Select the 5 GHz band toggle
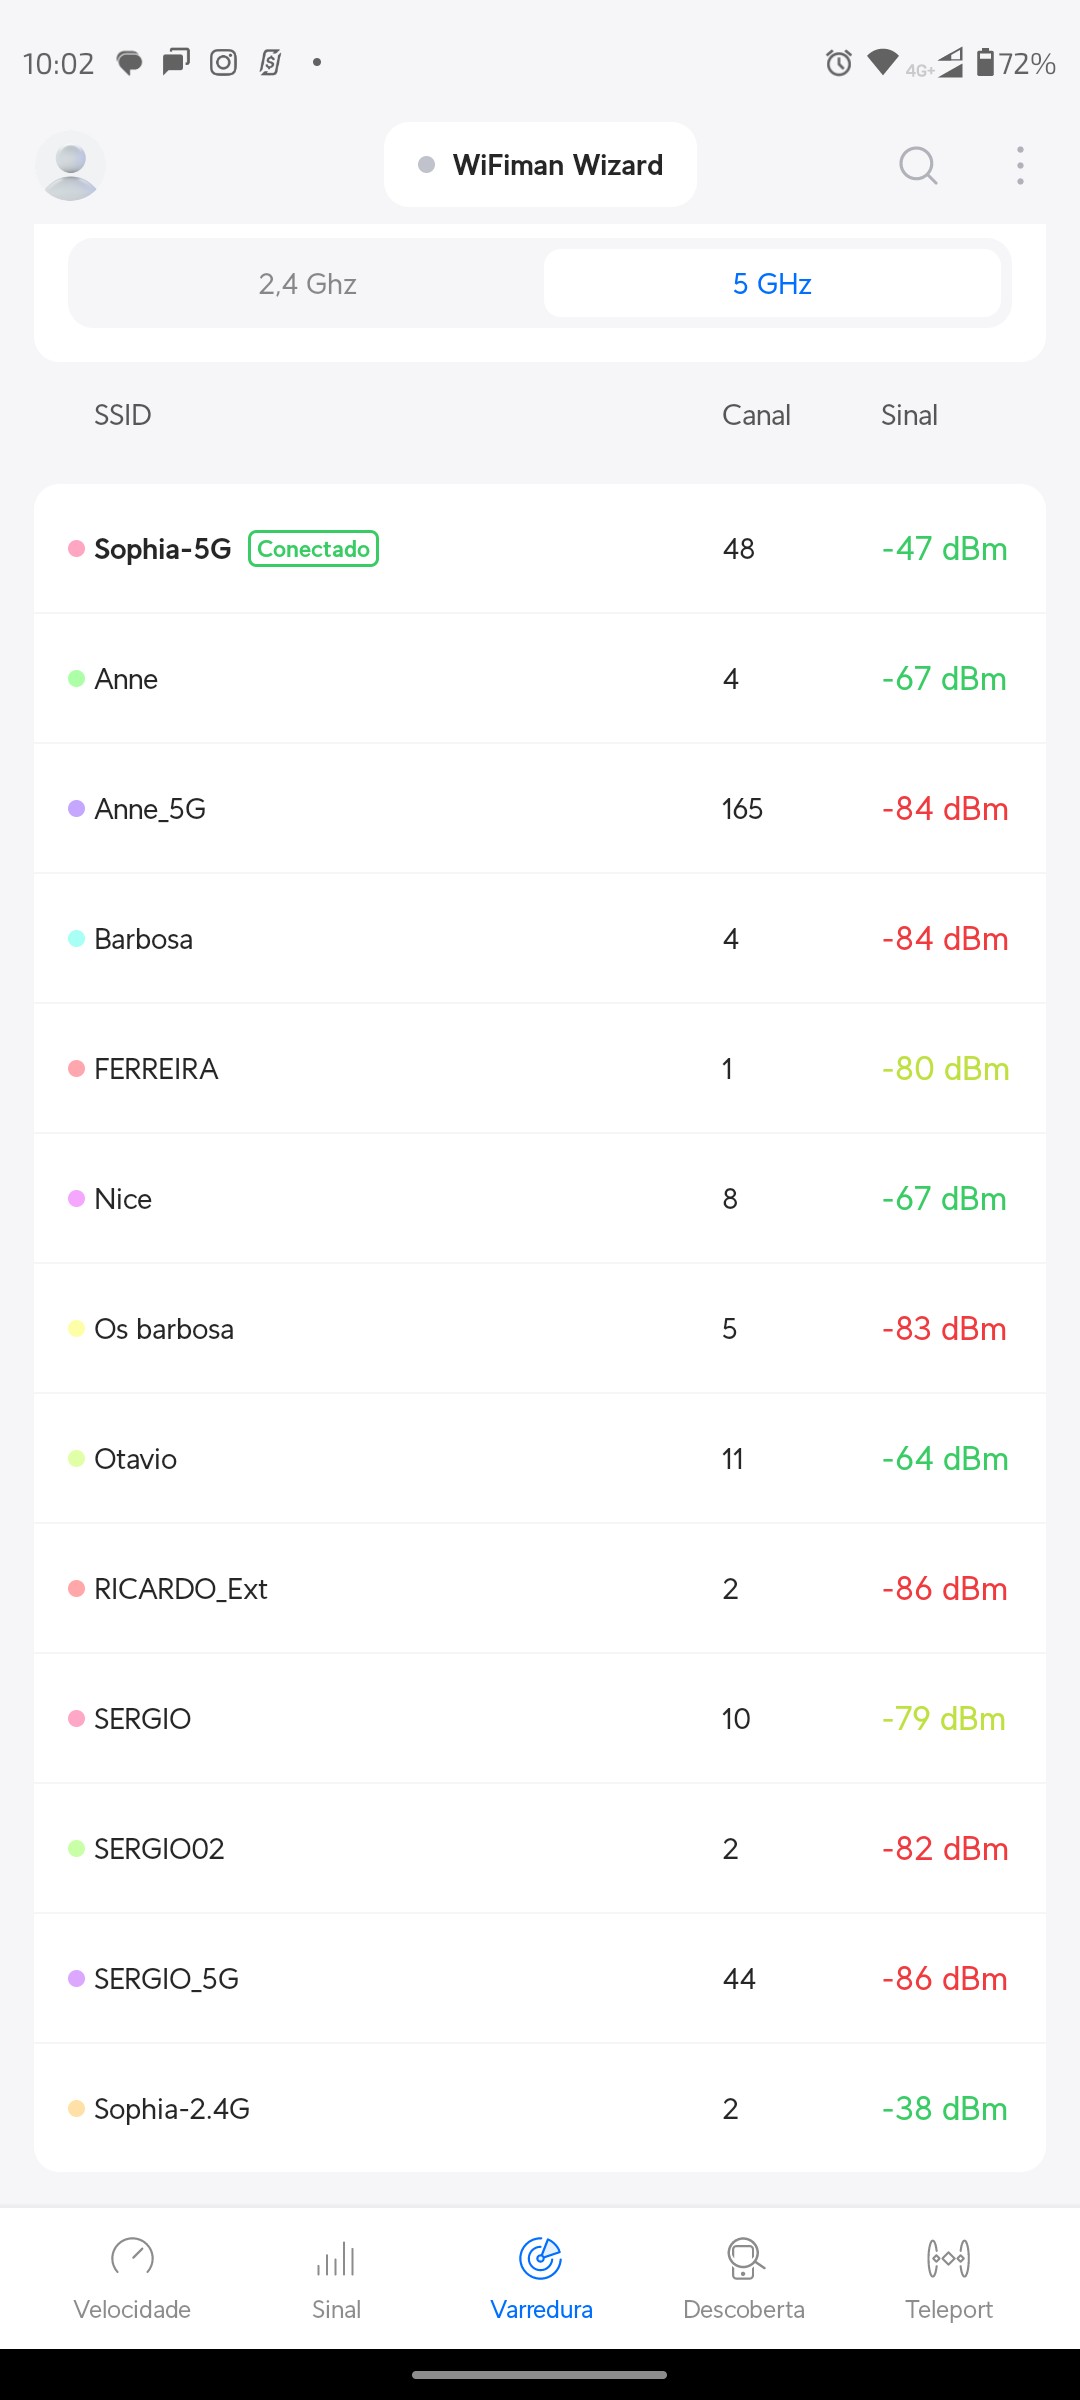Image resolution: width=1080 pixels, height=2400 pixels. click(x=772, y=284)
